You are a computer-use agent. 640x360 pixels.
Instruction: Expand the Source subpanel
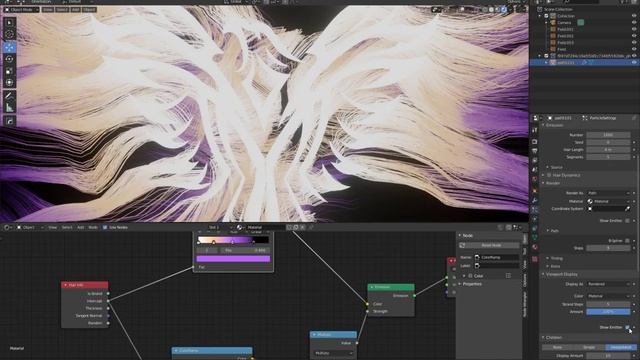click(556, 167)
